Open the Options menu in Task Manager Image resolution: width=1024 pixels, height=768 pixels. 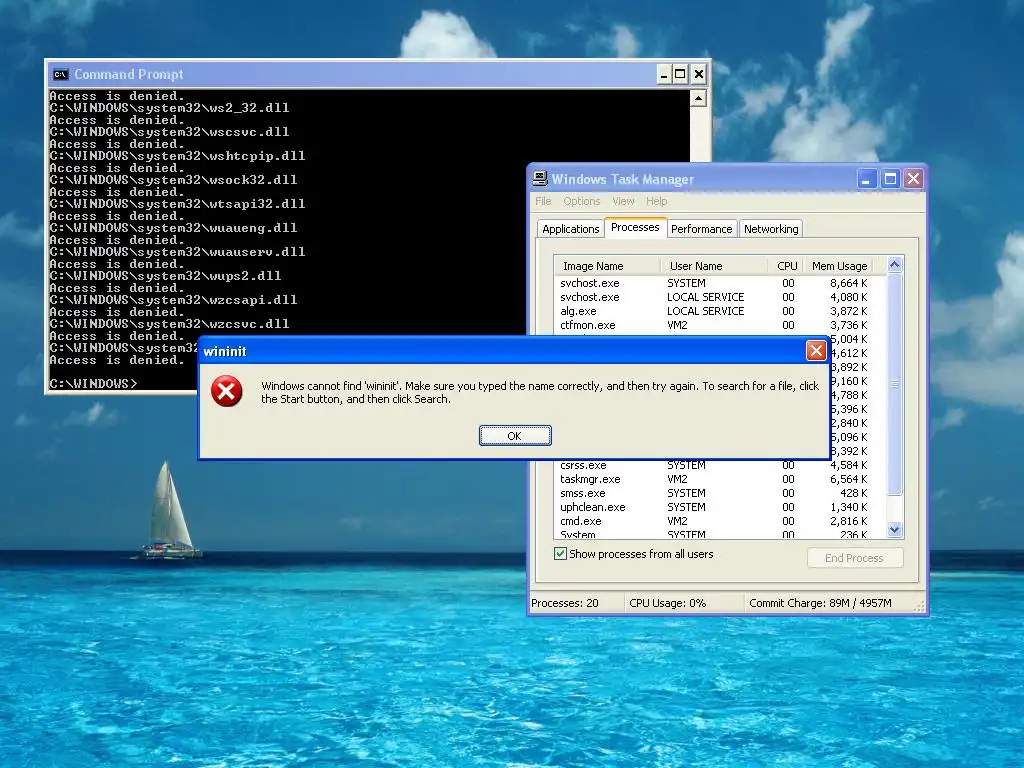coord(581,201)
